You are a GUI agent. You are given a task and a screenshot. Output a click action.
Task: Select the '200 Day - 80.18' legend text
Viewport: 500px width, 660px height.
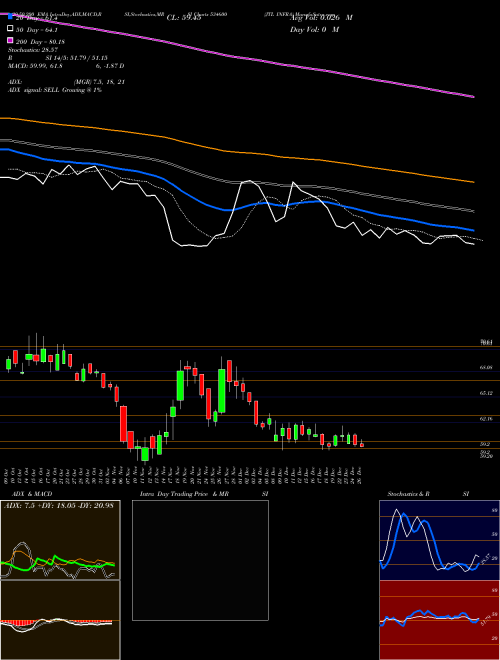point(40,42)
